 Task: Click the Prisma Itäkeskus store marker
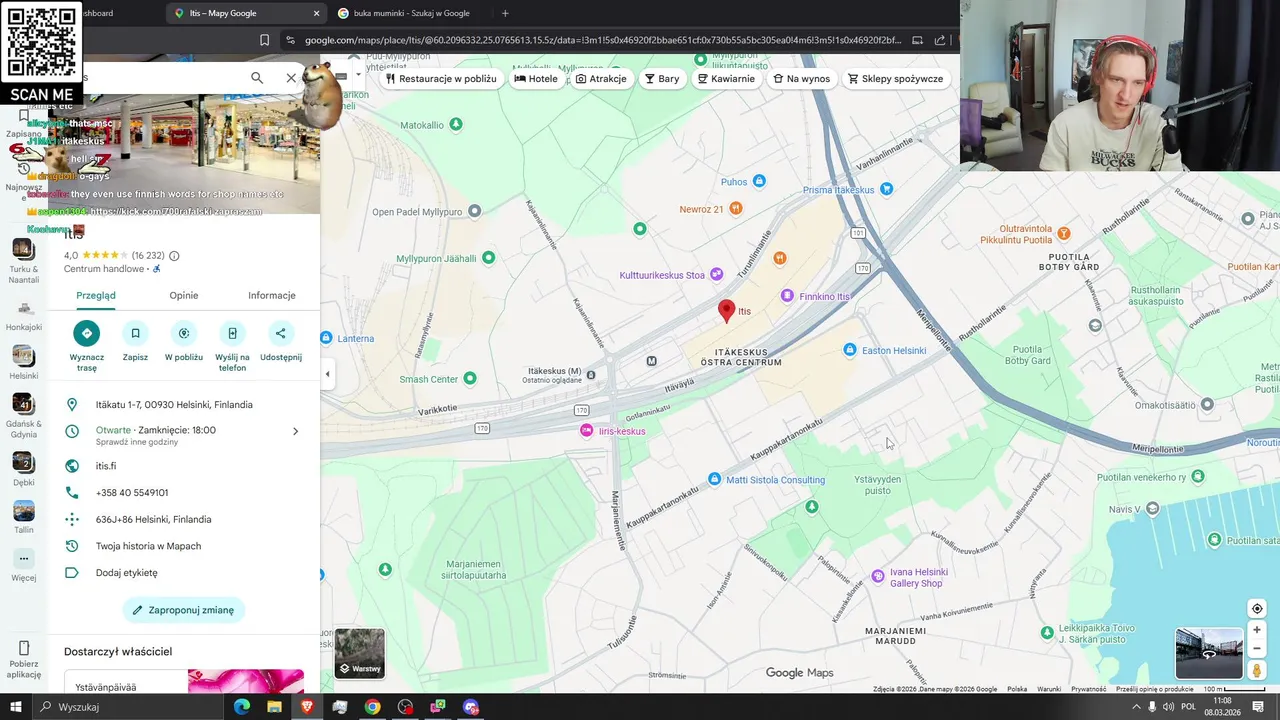[x=886, y=189]
